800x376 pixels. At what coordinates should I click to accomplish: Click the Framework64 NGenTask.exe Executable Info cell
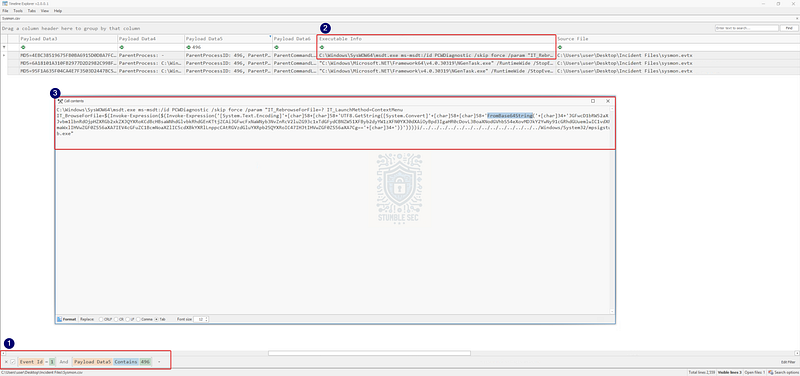[x=436, y=63]
